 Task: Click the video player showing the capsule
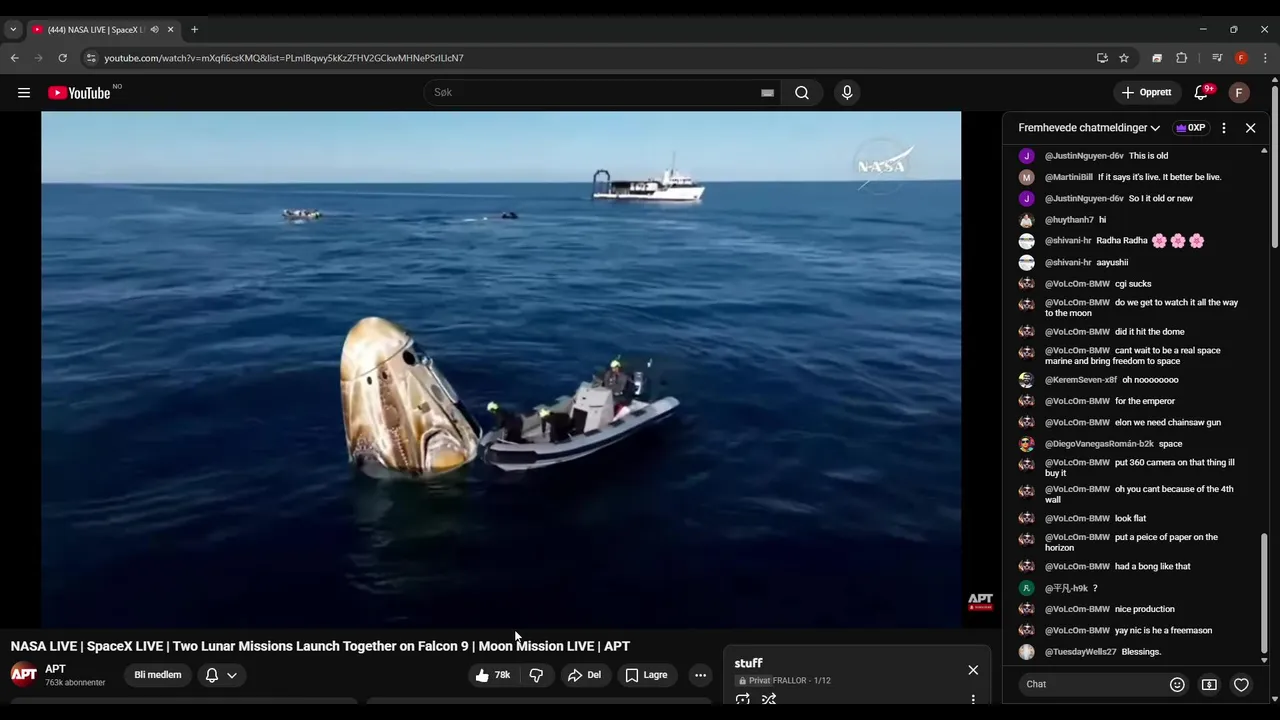pos(501,370)
